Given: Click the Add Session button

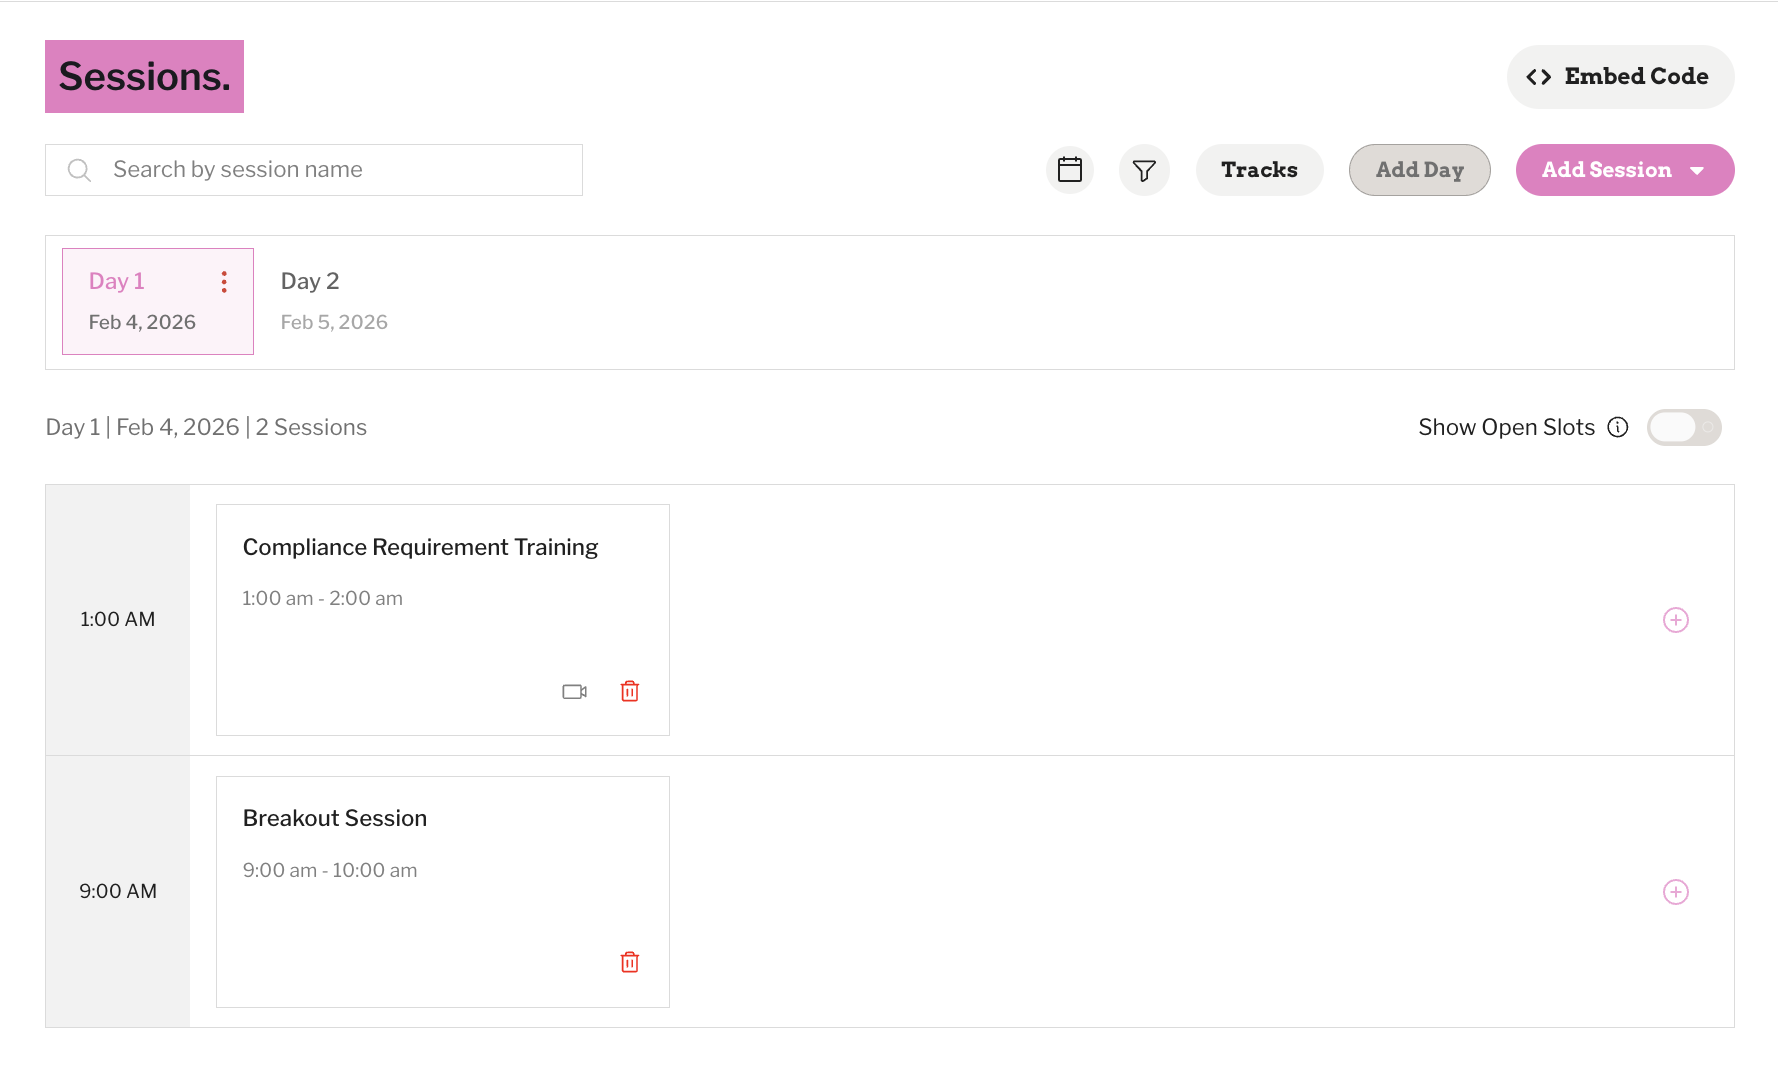Looking at the screenshot, I should (1625, 170).
